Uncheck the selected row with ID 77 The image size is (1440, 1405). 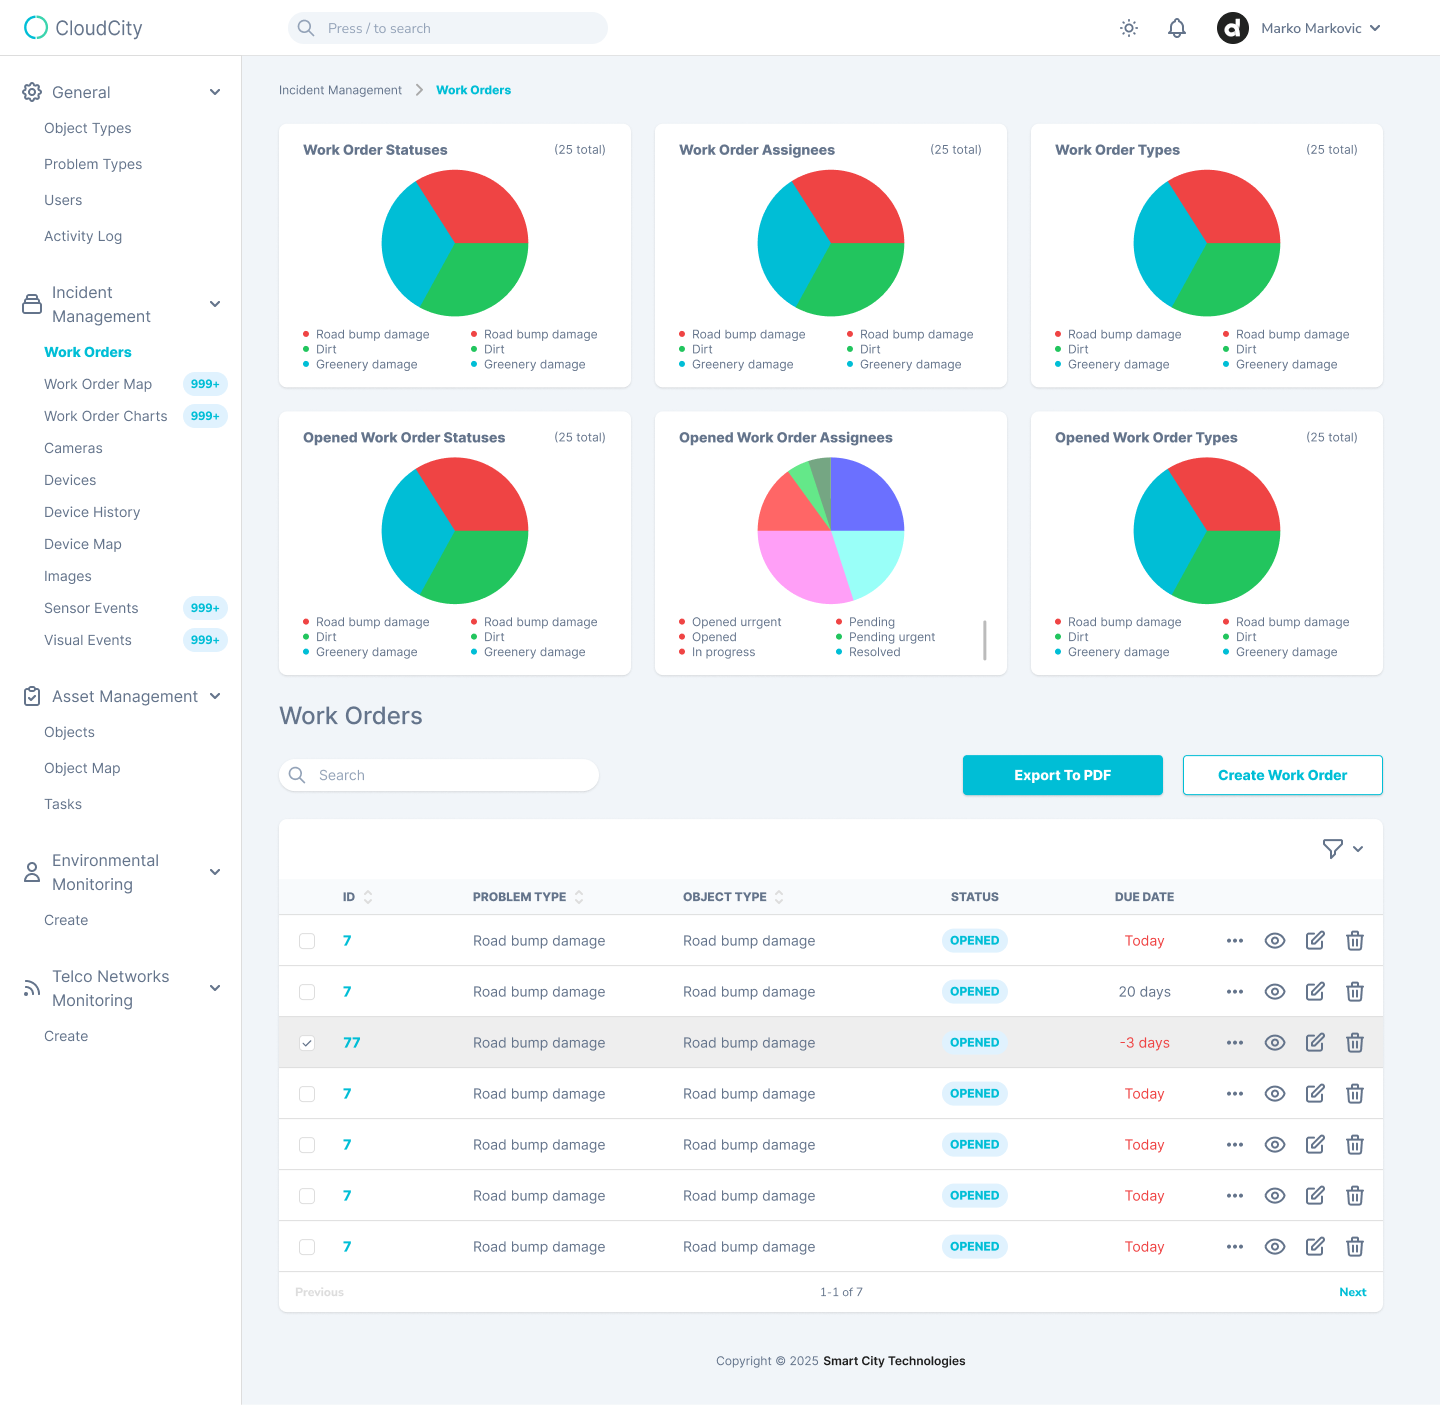click(x=307, y=1042)
